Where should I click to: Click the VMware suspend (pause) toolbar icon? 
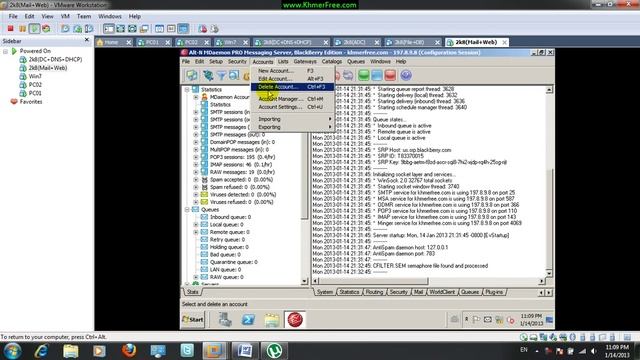pos(22,29)
